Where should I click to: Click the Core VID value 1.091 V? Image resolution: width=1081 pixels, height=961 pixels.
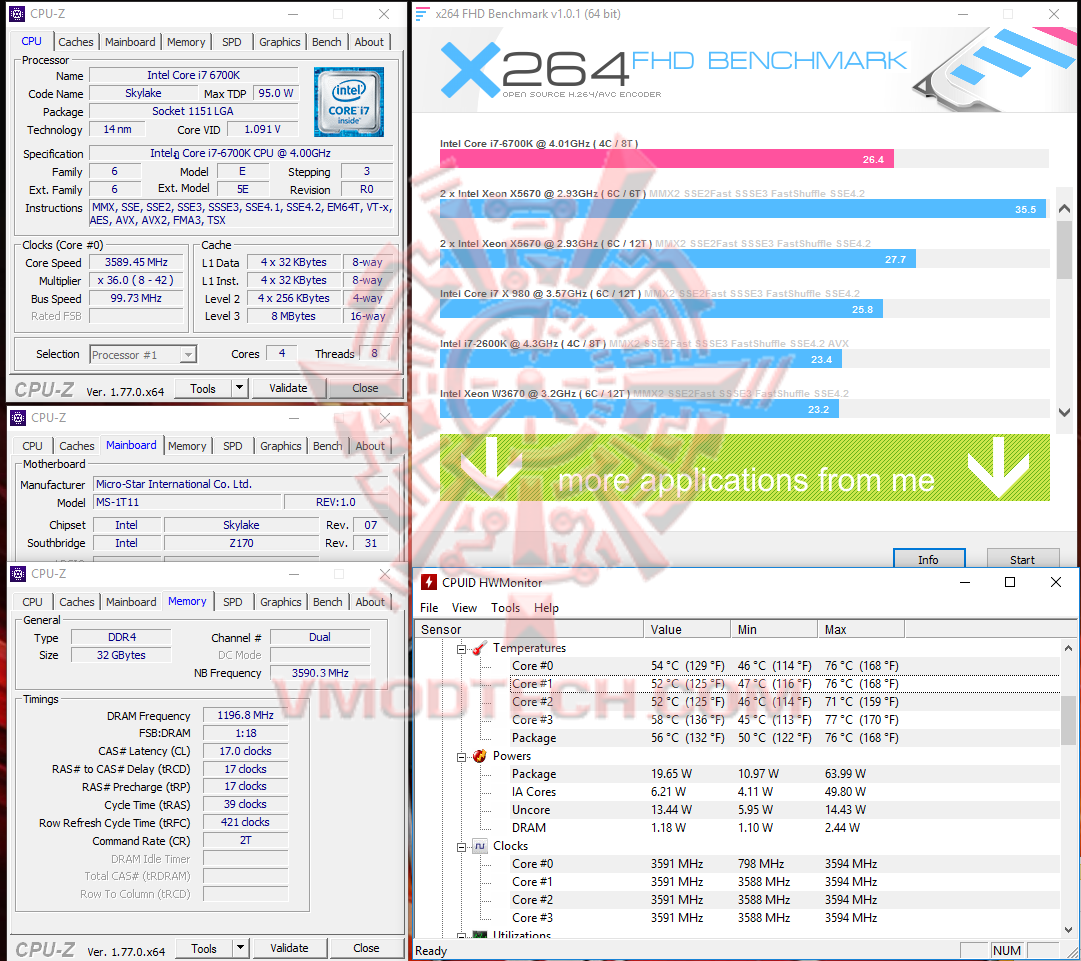(x=263, y=130)
